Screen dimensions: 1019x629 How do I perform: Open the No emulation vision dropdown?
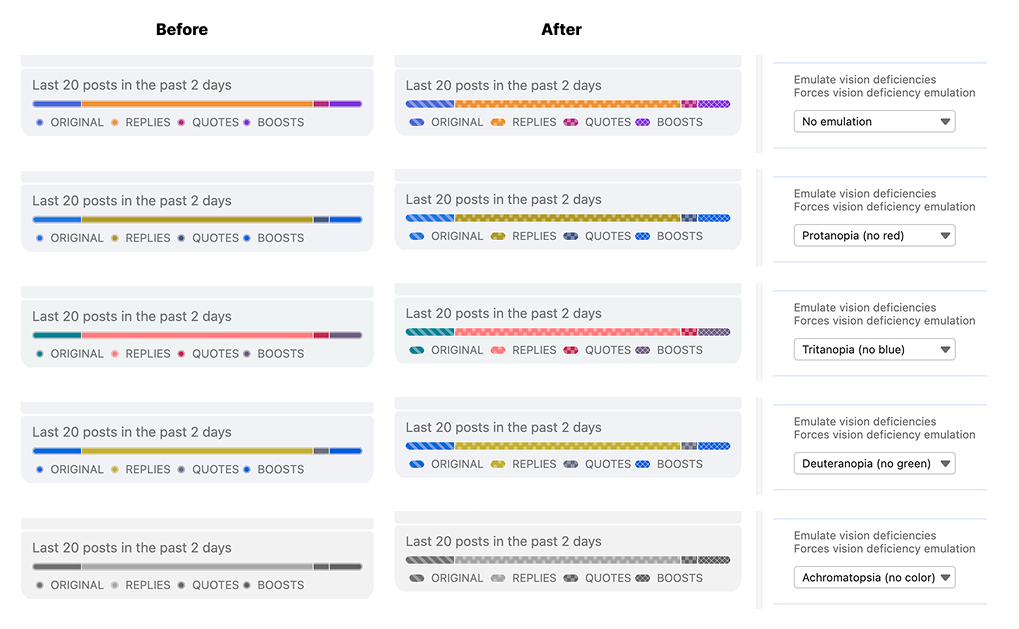pos(874,122)
